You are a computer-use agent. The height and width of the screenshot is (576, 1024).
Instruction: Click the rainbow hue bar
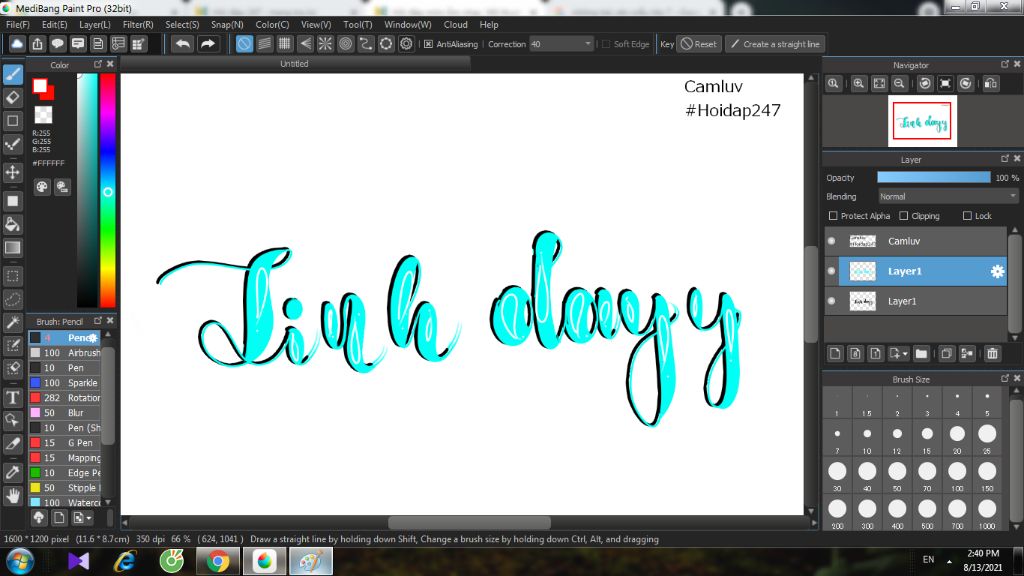(x=108, y=190)
